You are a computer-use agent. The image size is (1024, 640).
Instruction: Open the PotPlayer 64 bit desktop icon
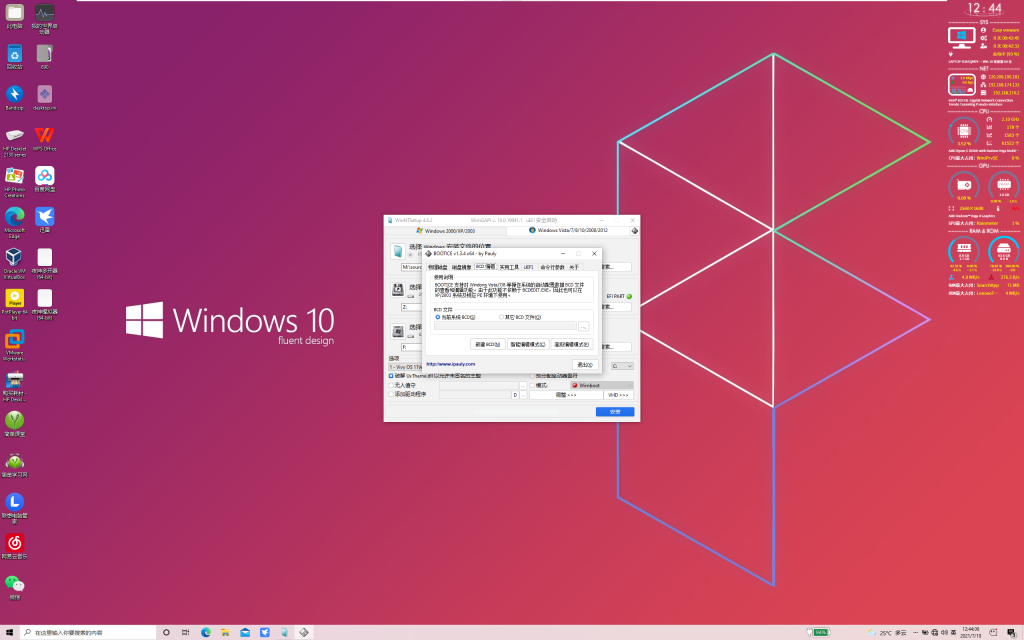[14, 304]
